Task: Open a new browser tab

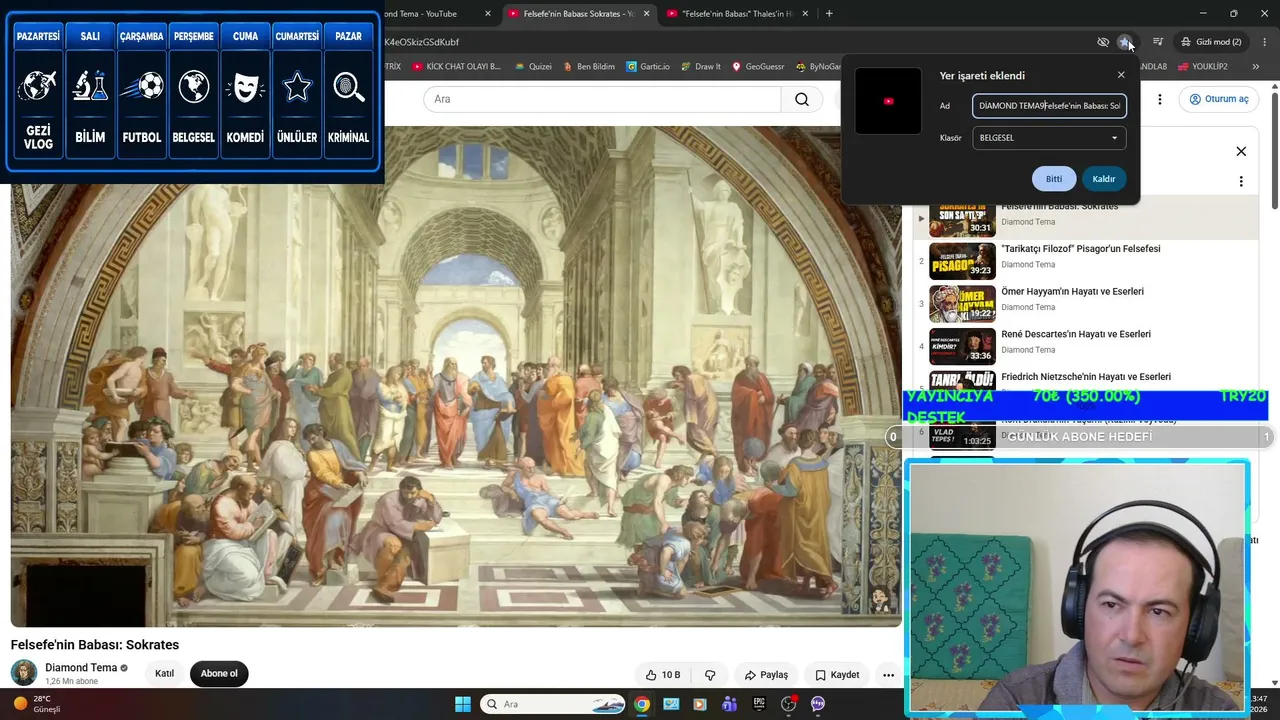Action: 829,14
